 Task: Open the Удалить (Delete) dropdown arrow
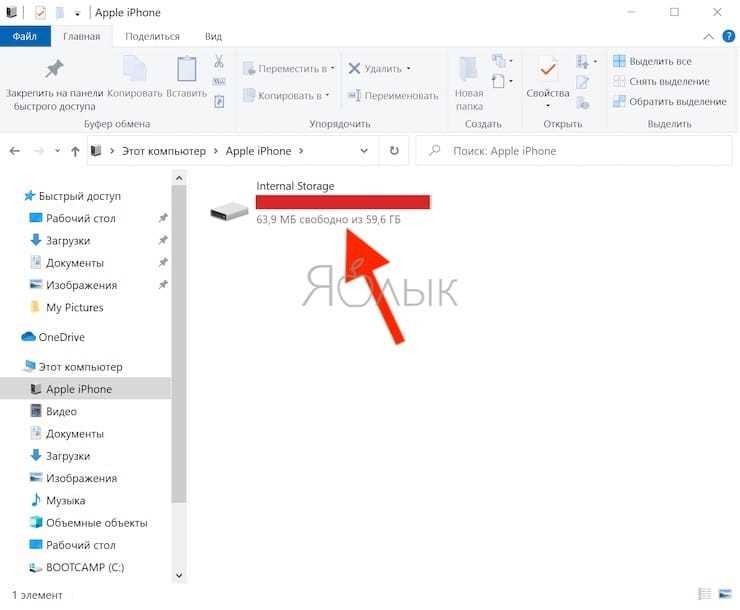[x=409, y=68]
